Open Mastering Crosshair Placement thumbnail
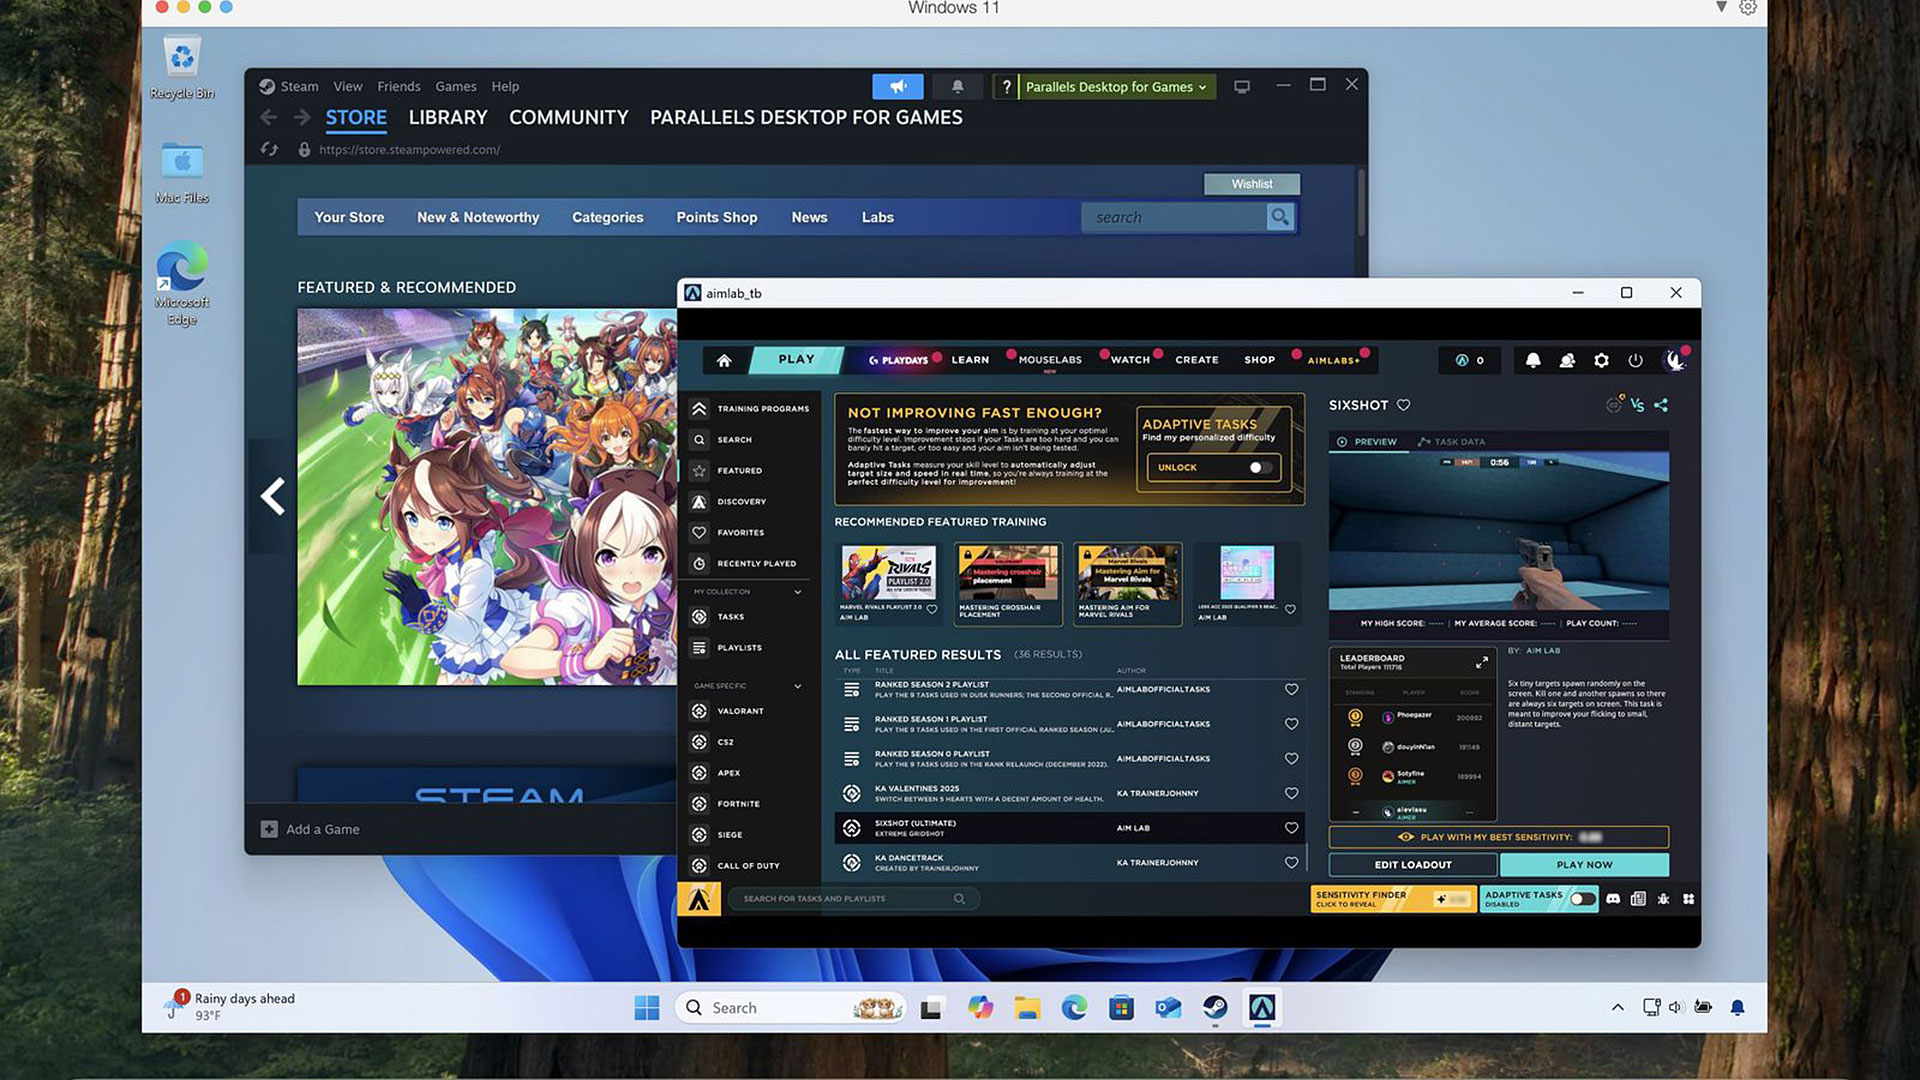This screenshot has height=1080, width=1920. coord(1007,572)
